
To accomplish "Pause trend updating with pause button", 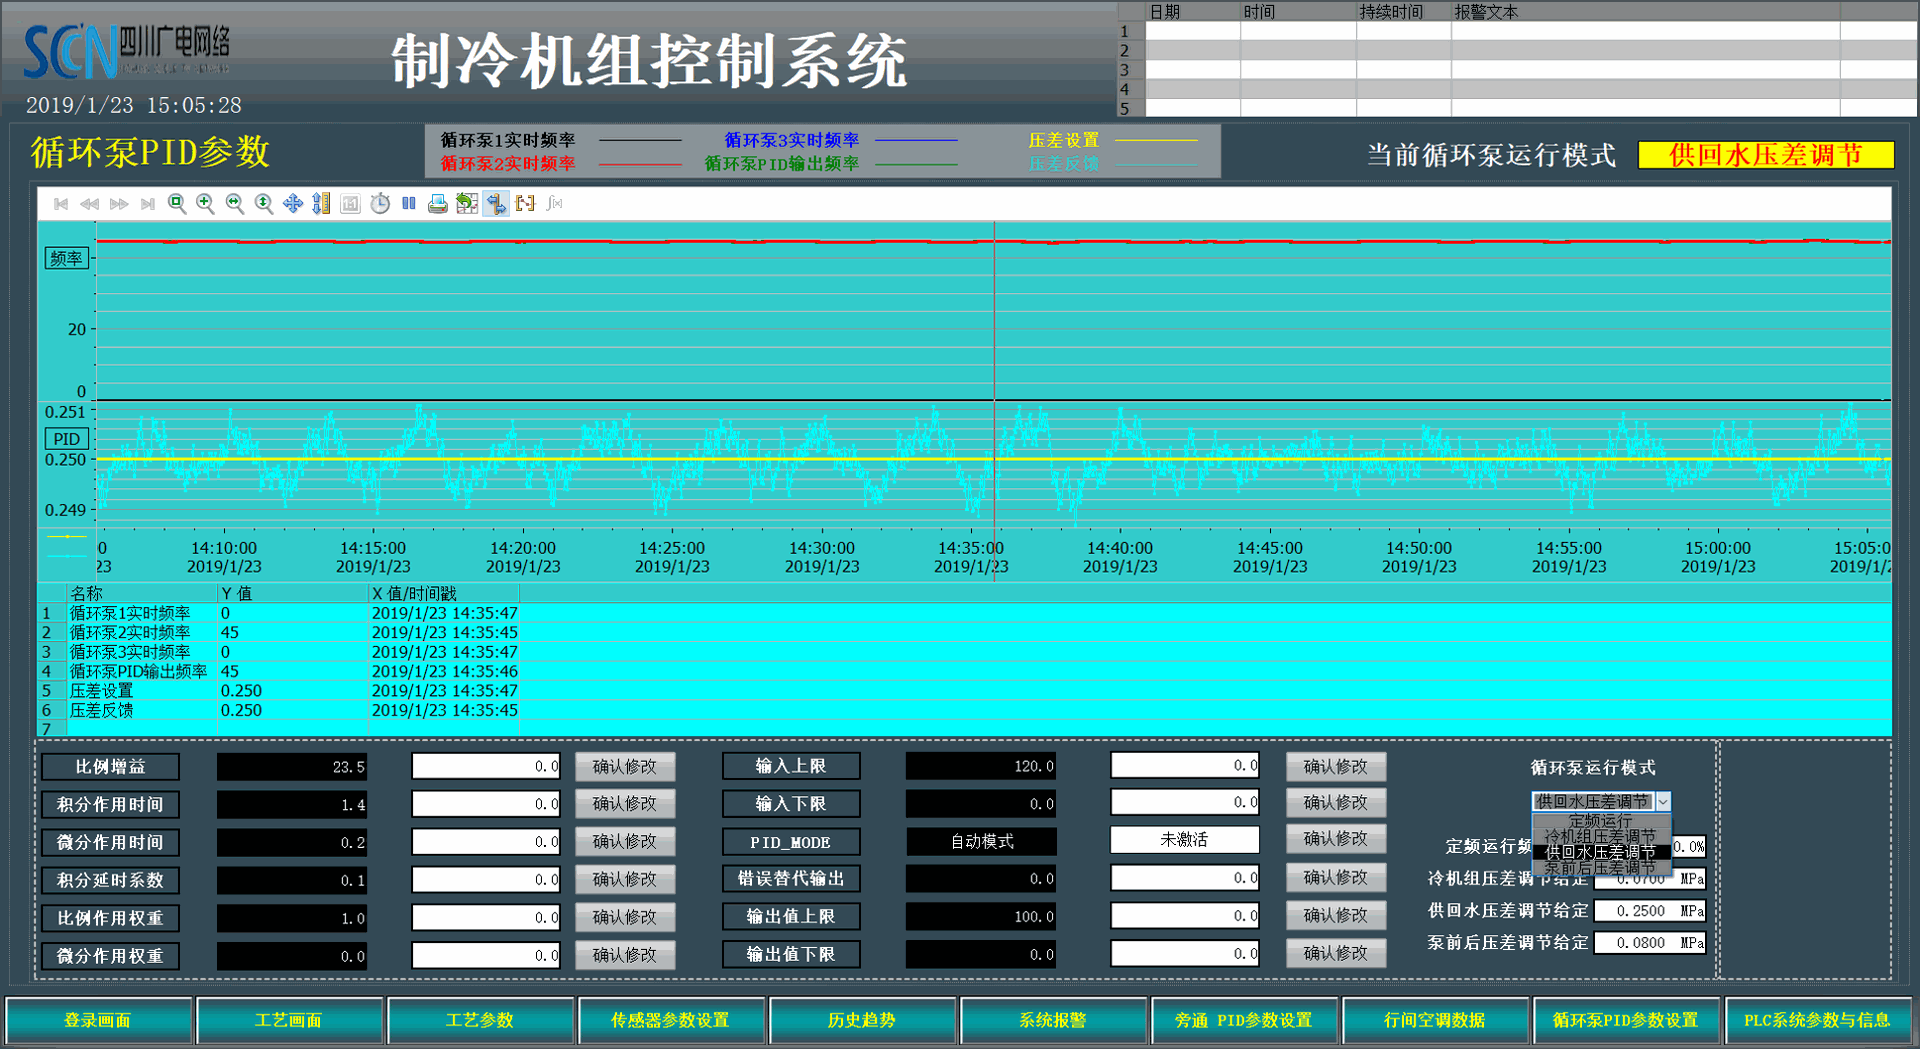I will click(x=409, y=204).
